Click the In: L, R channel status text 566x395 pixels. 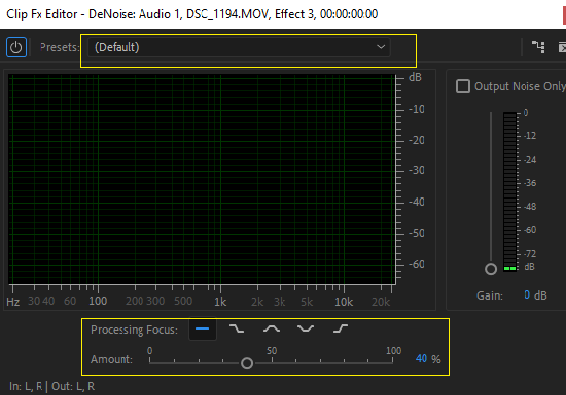coord(25,386)
